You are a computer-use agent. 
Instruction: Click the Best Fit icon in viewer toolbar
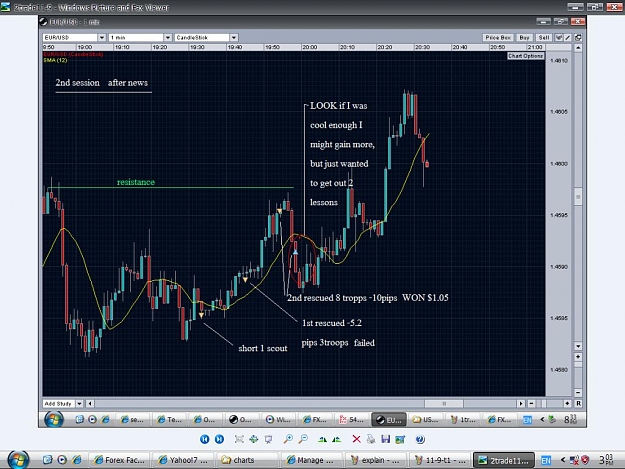coord(239,439)
